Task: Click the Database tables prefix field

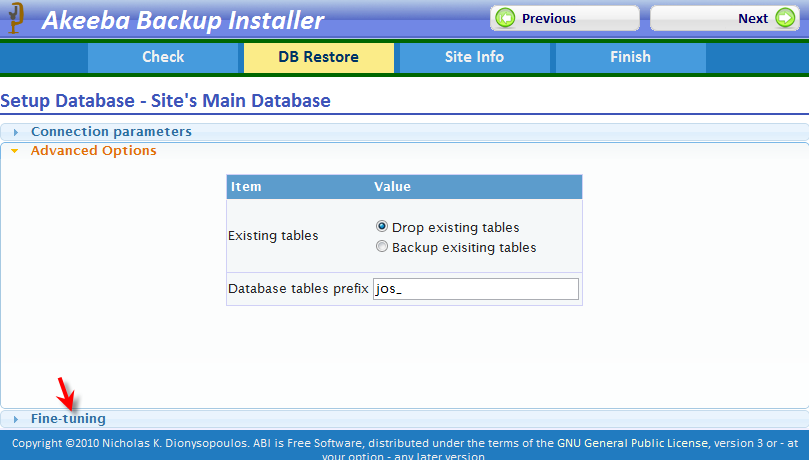Action: point(476,289)
